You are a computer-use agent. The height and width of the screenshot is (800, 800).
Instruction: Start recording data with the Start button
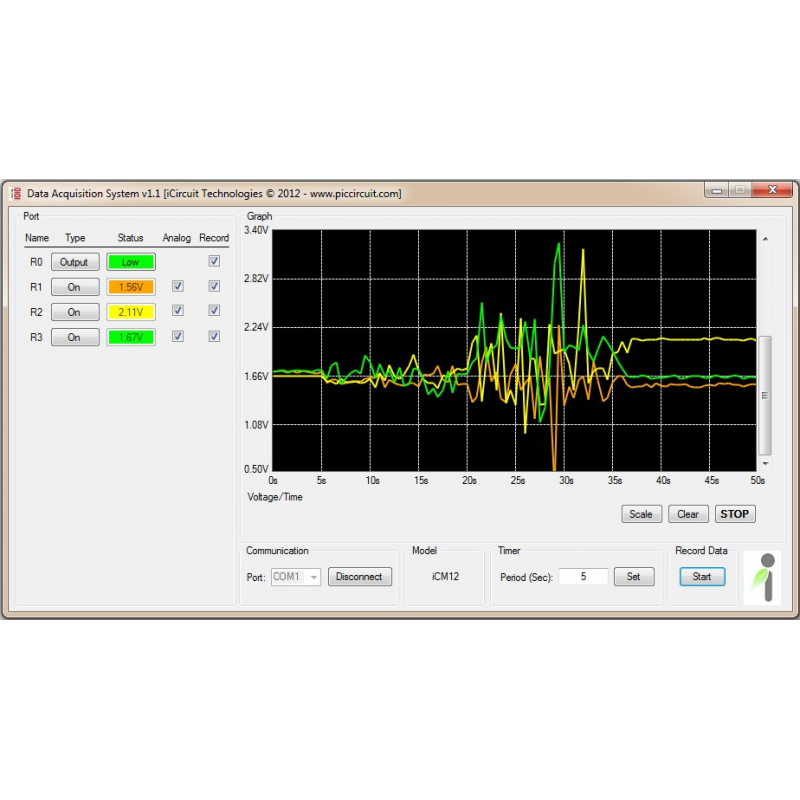[702, 576]
